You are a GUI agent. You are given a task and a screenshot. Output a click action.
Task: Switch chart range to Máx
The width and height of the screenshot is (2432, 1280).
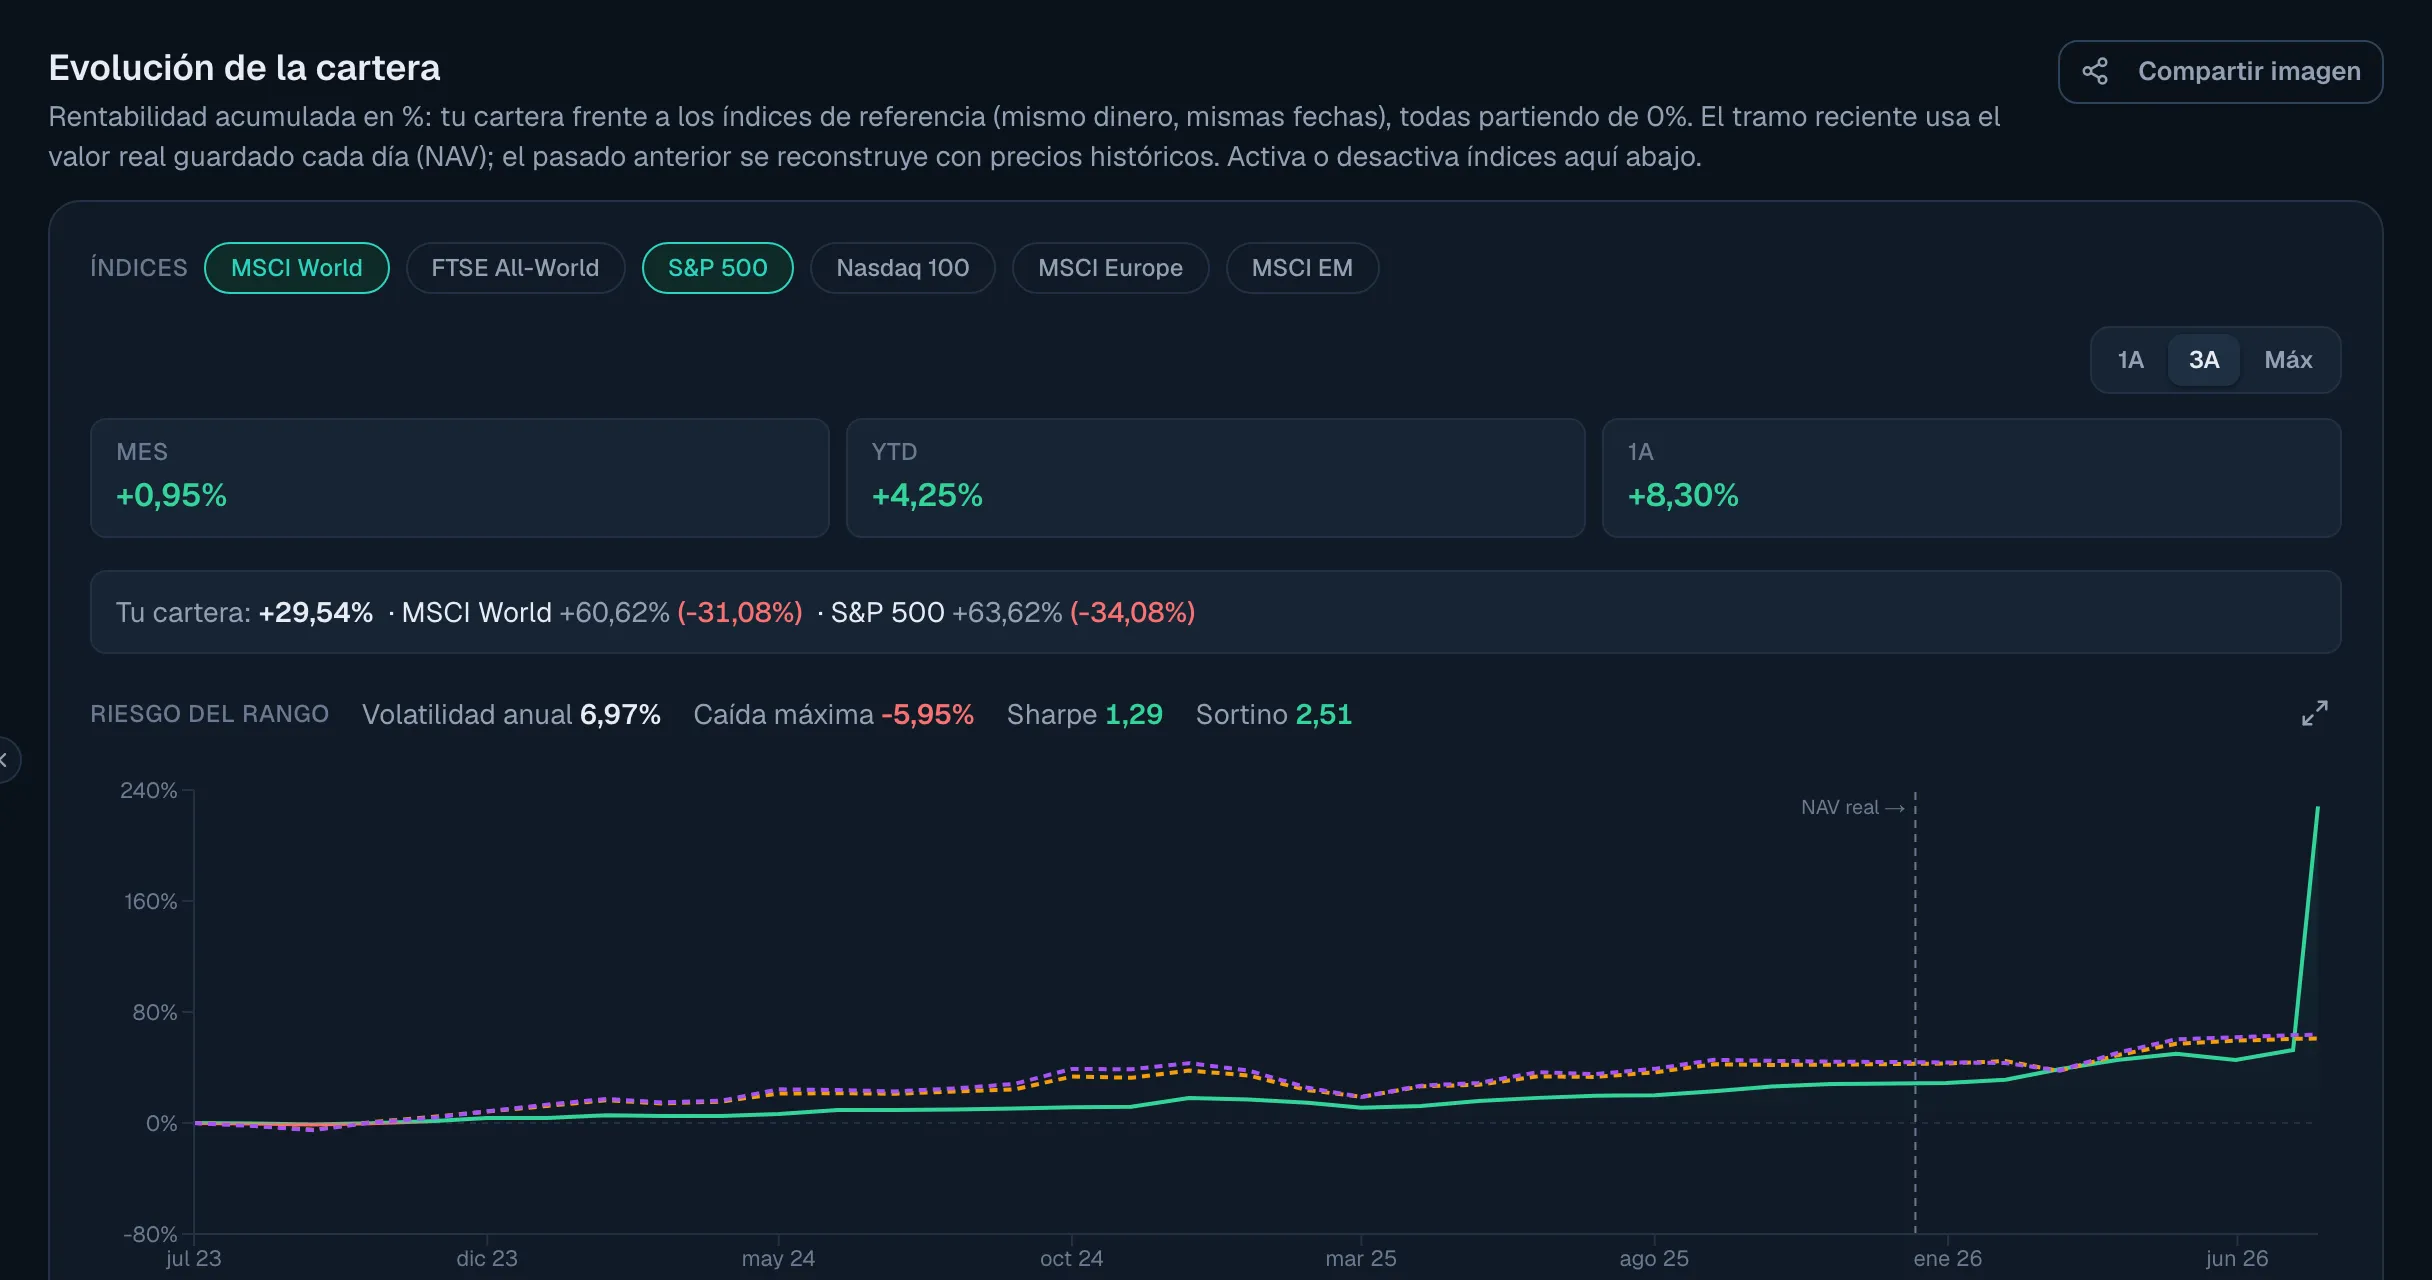click(x=2288, y=360)
